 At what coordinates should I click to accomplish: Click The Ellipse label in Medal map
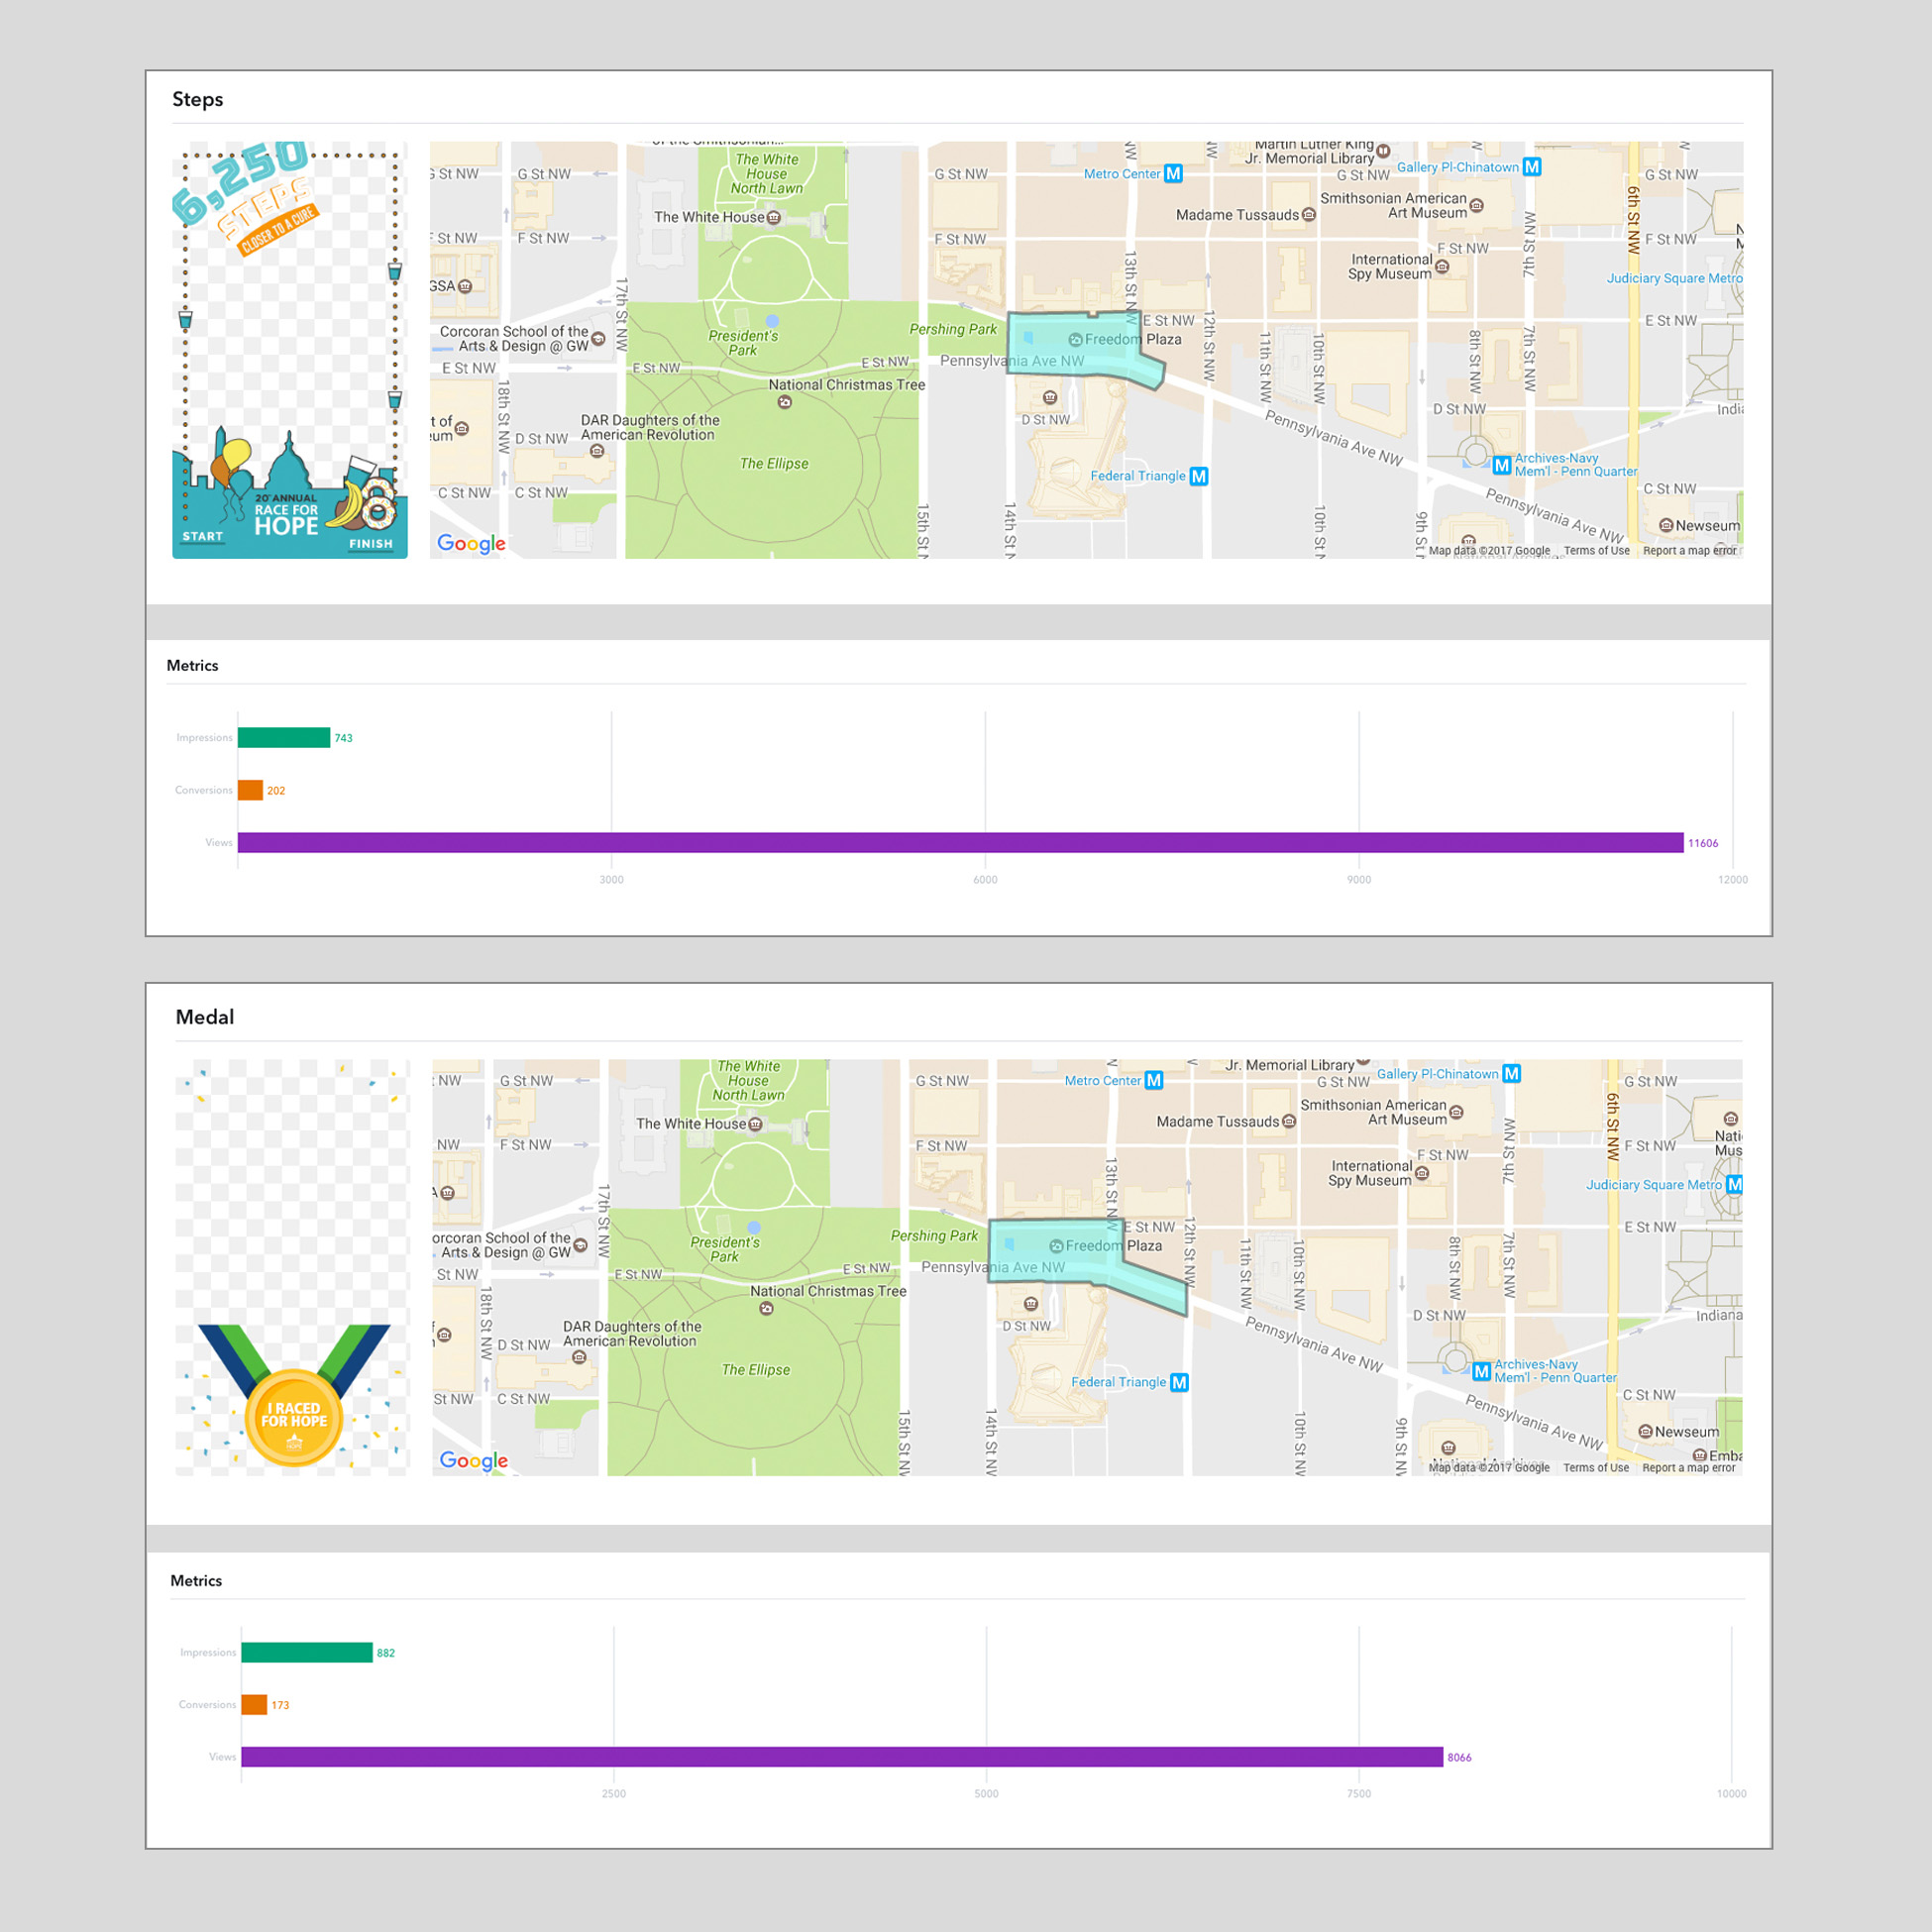click(756, 1370)
